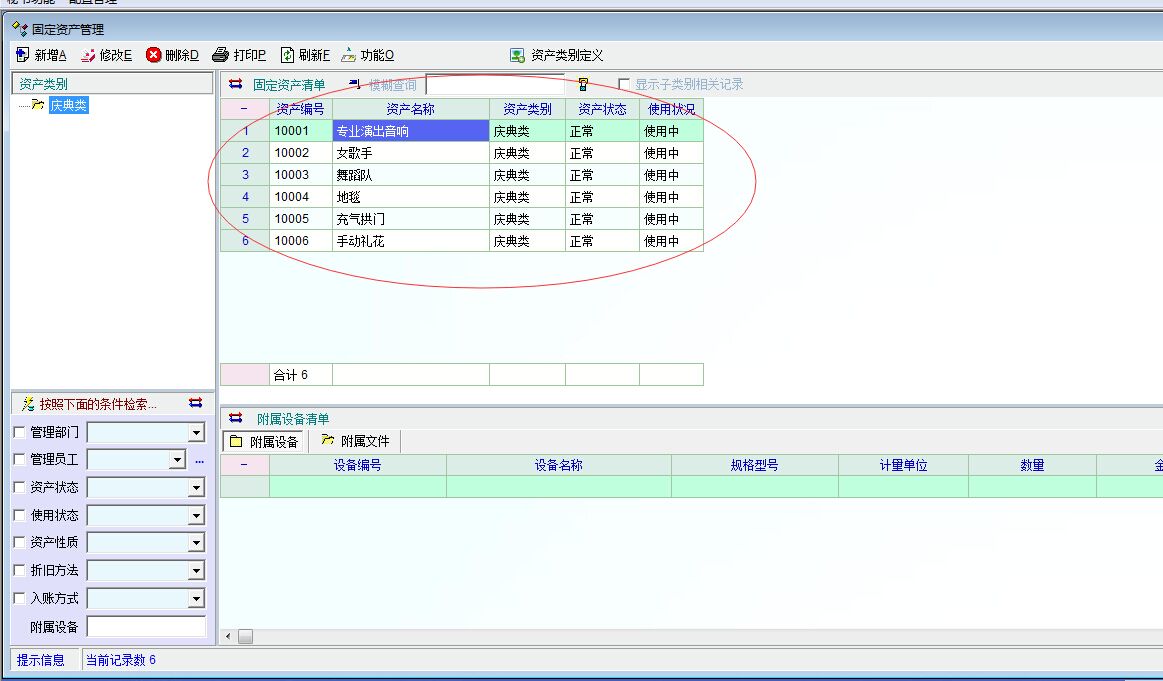Click the 新增A add toolbar icon

tap(23, 55)
